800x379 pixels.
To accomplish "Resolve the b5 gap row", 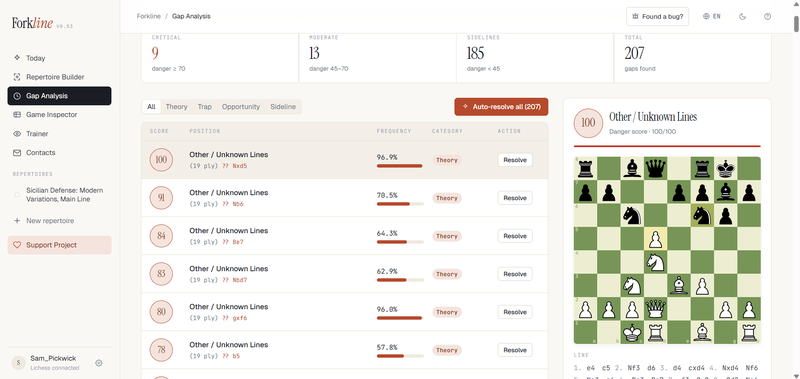I will tap(515, 350).
